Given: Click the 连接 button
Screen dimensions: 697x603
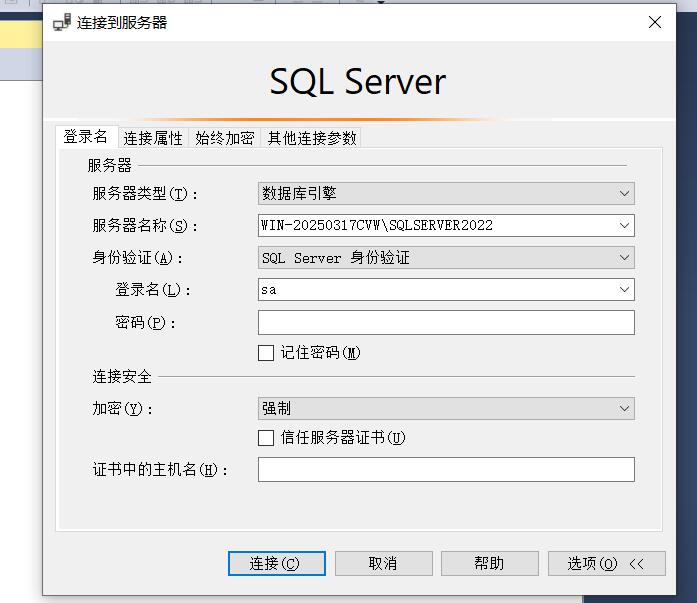Looking at the screenshot, I should pyautogui.click(x=276, y=563).
